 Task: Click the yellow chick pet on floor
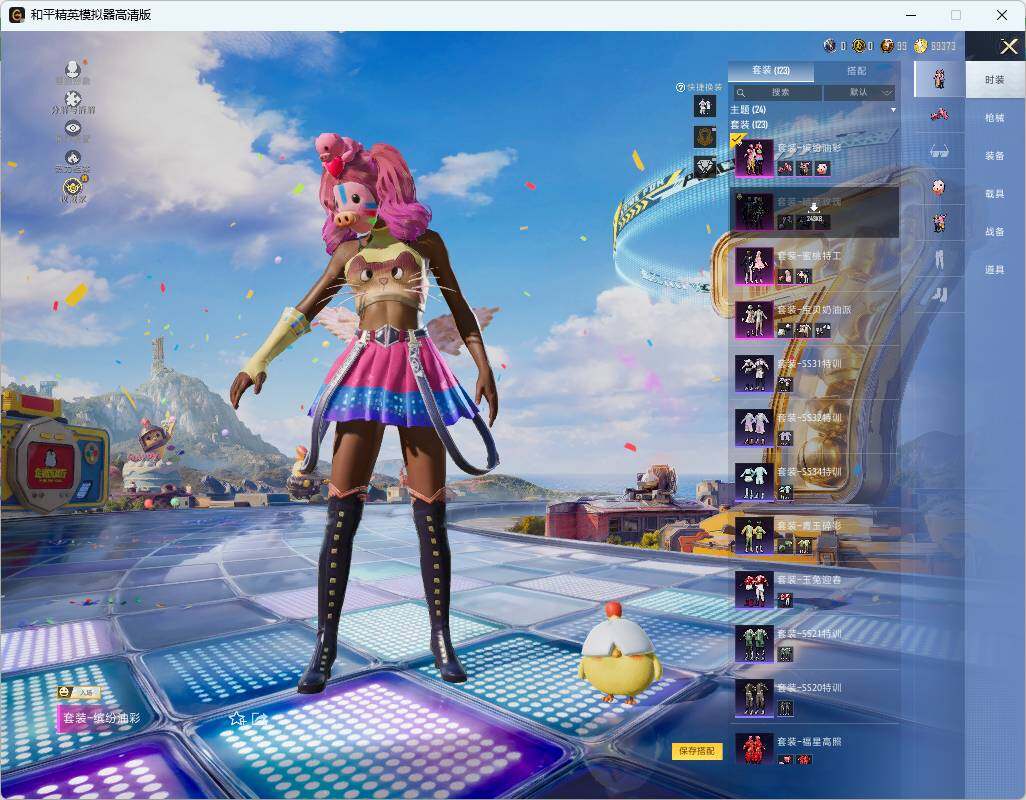click(x=620, y=653)
